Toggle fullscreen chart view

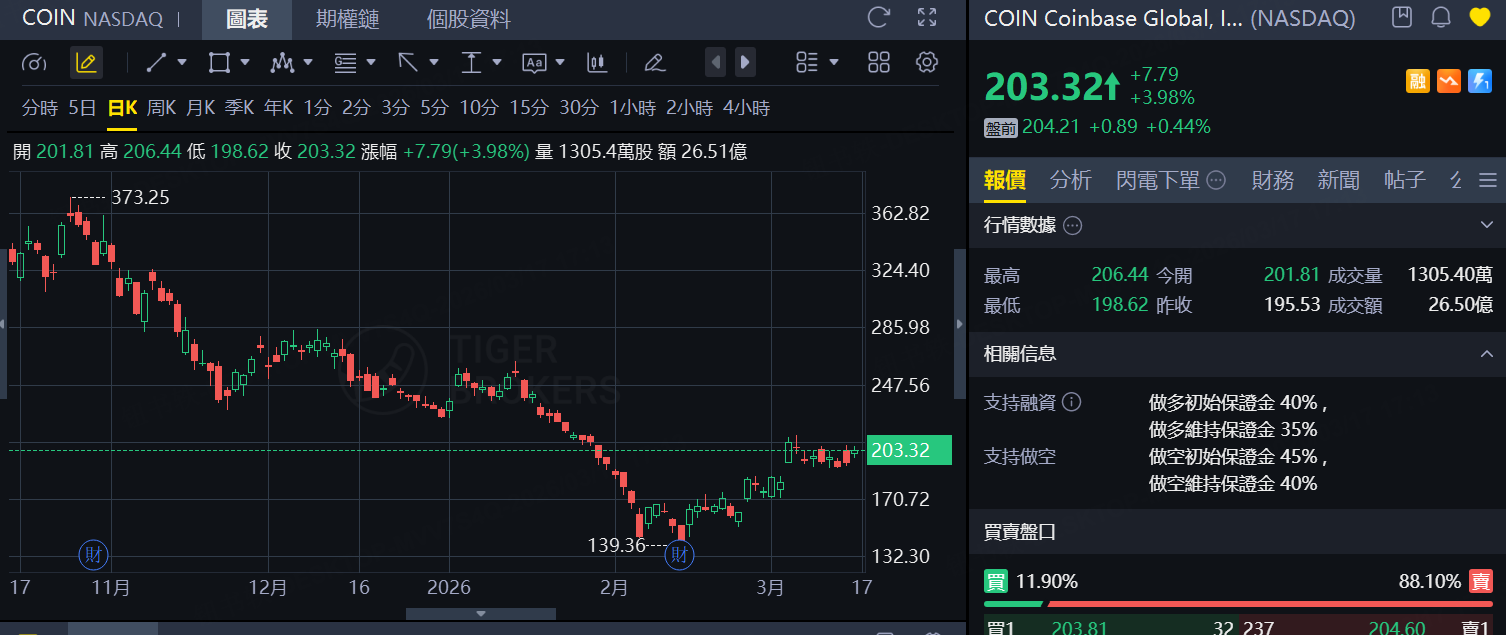927,17
